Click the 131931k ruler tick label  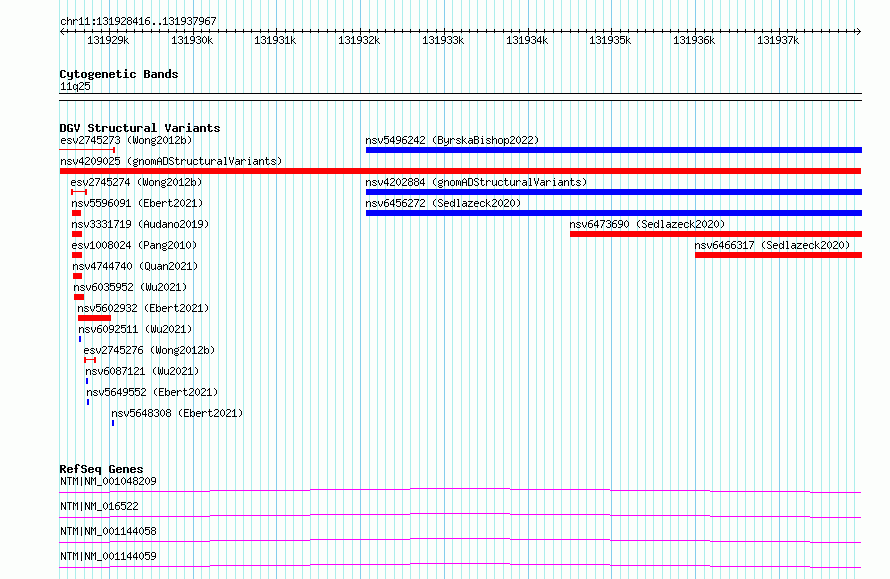275,40
